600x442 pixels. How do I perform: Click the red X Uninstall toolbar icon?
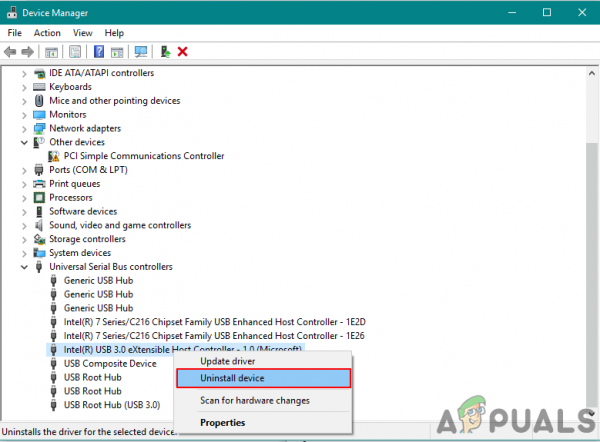pyautogui.click(x=183, y=52)
